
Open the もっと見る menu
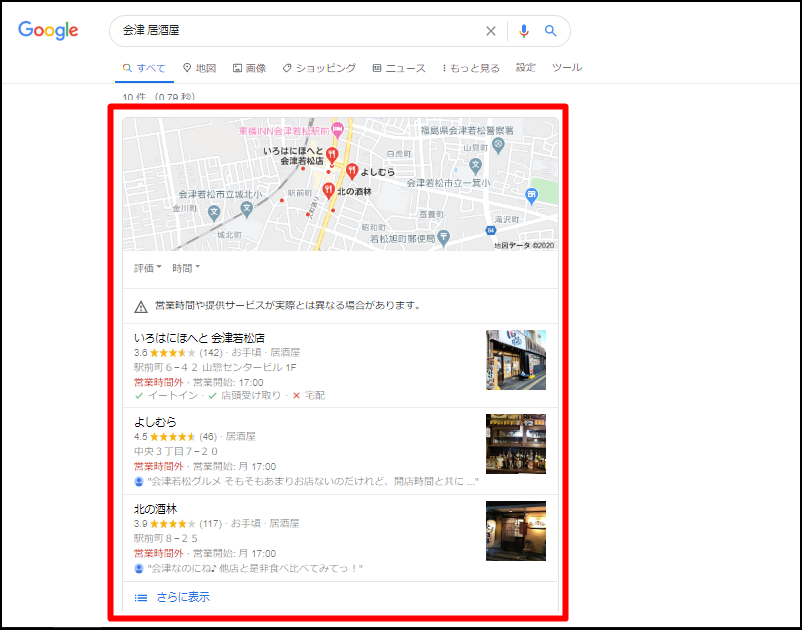[471, 68]
